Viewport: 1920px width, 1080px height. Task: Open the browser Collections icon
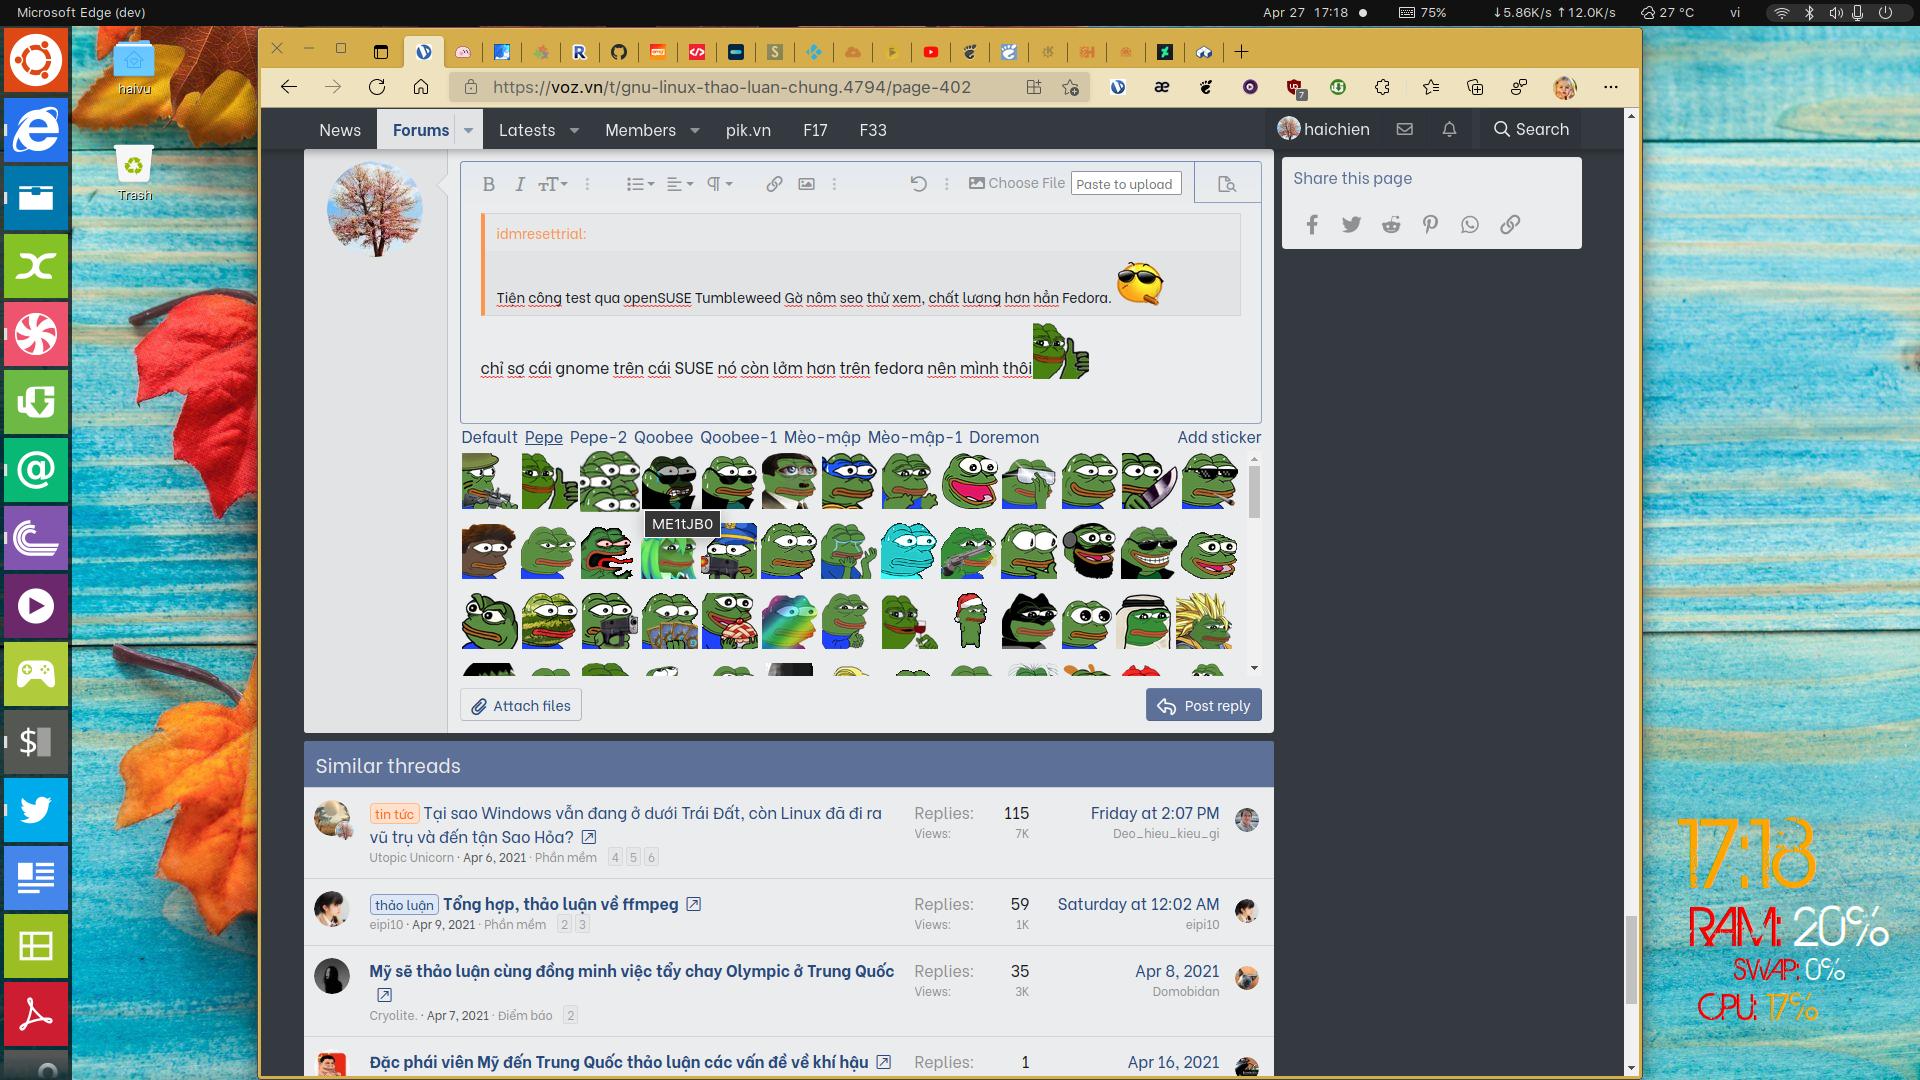[x=1474, y=87]
